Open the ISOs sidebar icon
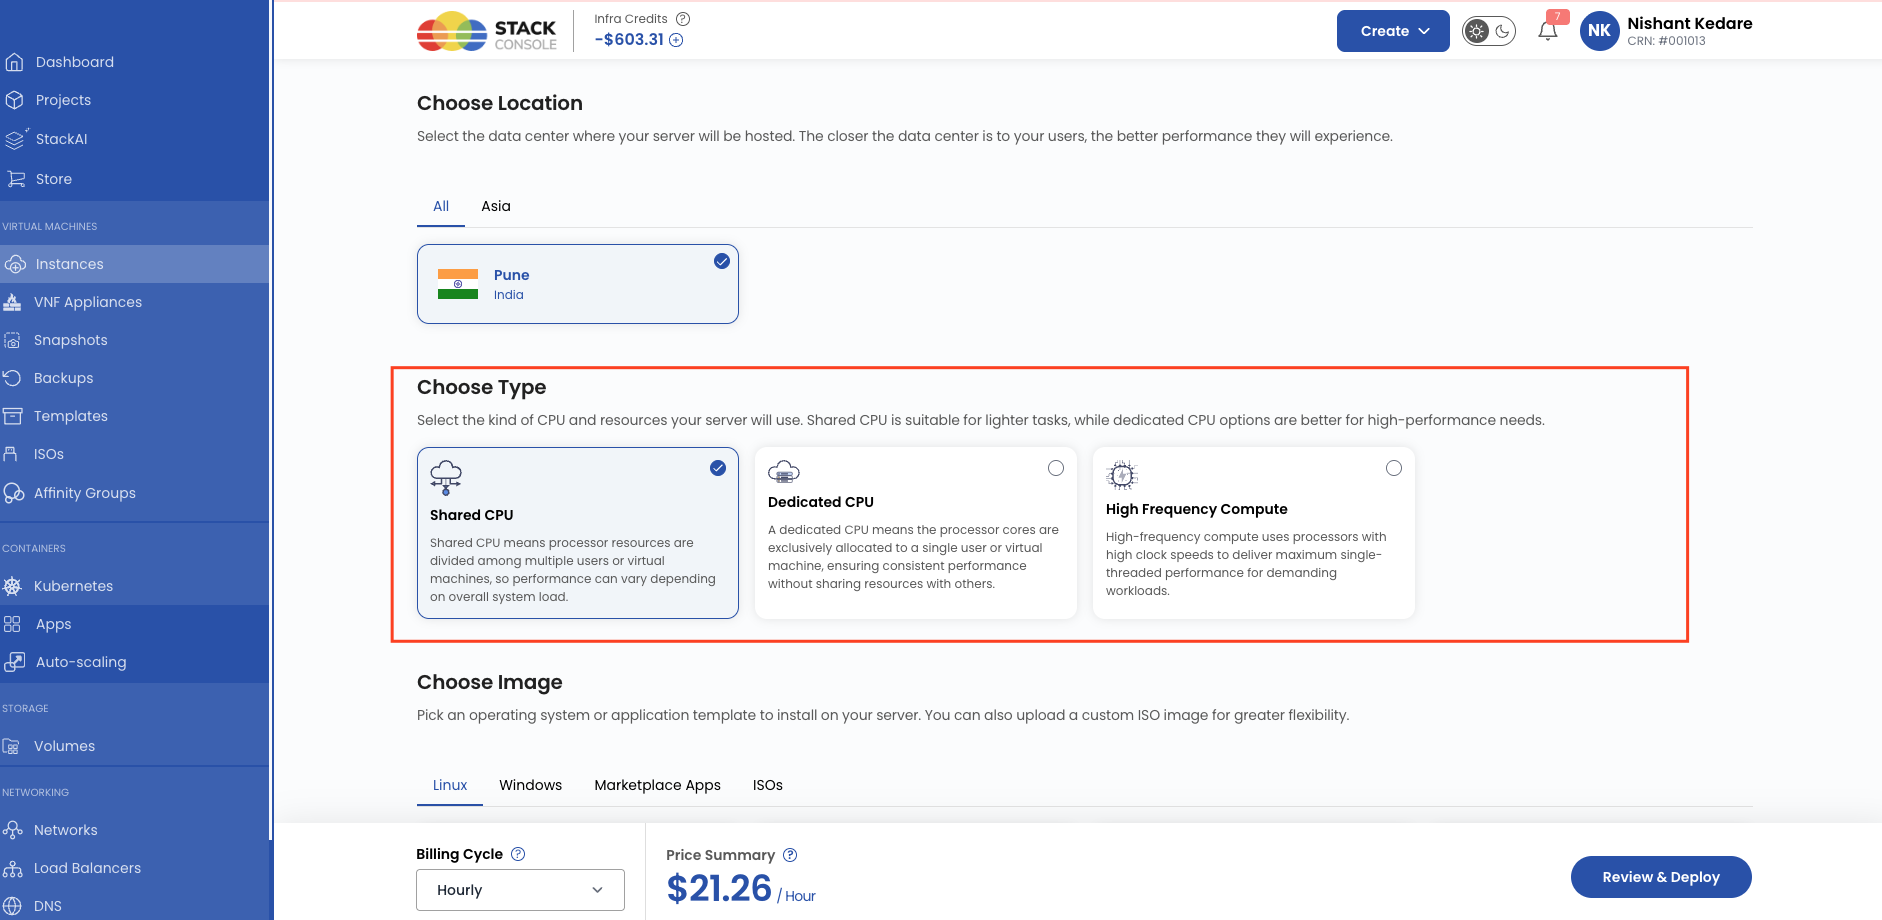This screenshot has width=1882, height=920. tap(11, 454)
